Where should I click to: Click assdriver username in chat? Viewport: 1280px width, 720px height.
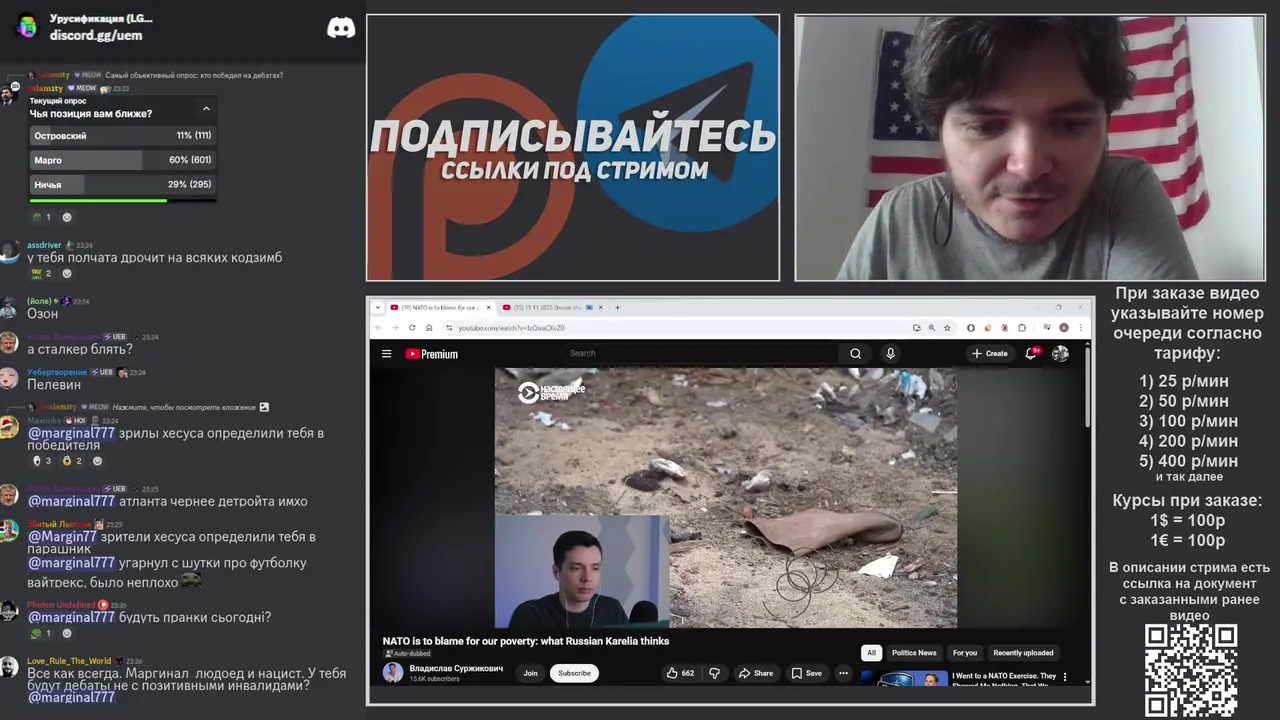(44, 245)
